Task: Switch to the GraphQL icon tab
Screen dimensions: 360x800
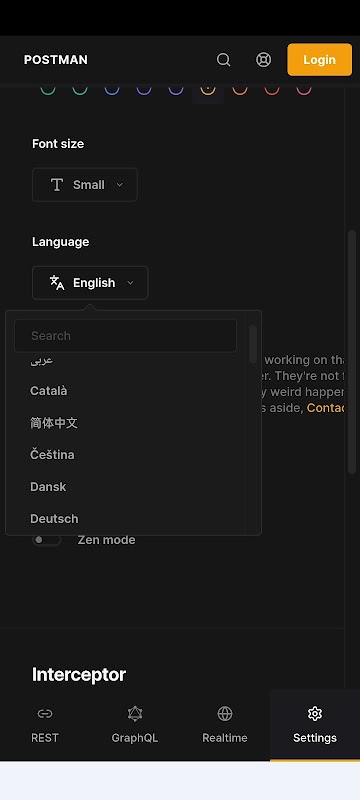Action: click(x=135, y=713)
